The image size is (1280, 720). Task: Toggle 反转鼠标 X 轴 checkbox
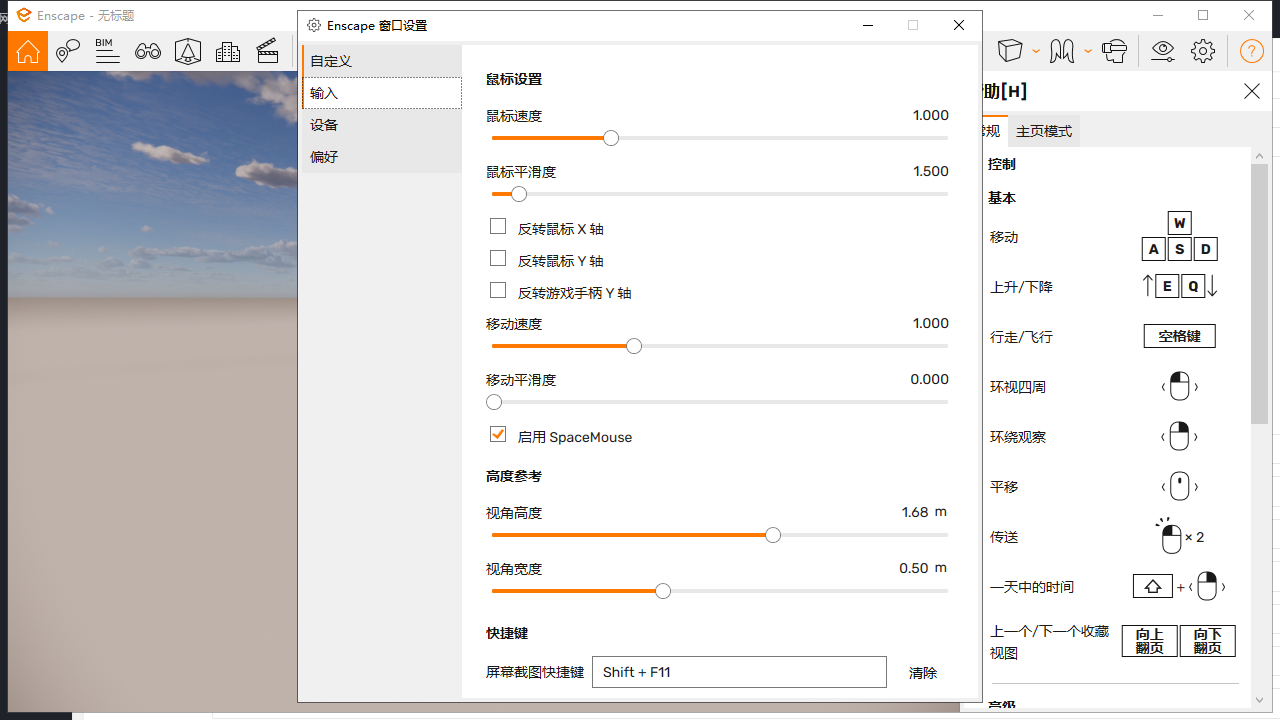498,227
